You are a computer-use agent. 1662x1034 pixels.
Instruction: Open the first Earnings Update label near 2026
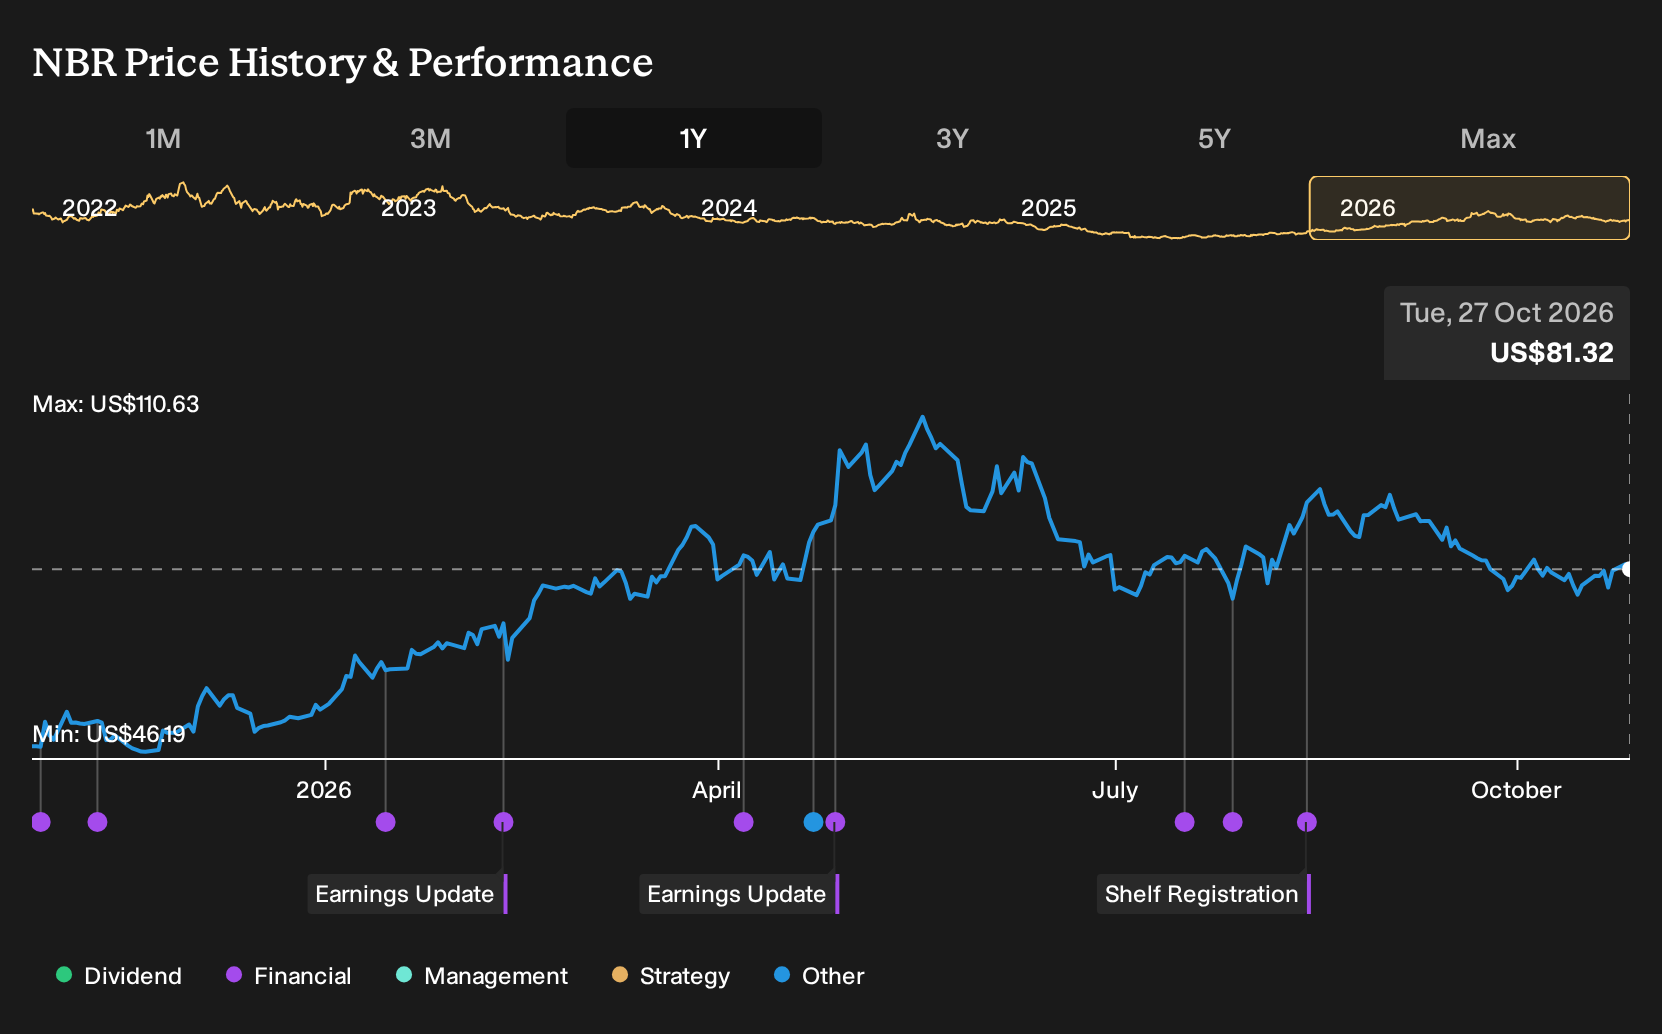tap(407, 894)
